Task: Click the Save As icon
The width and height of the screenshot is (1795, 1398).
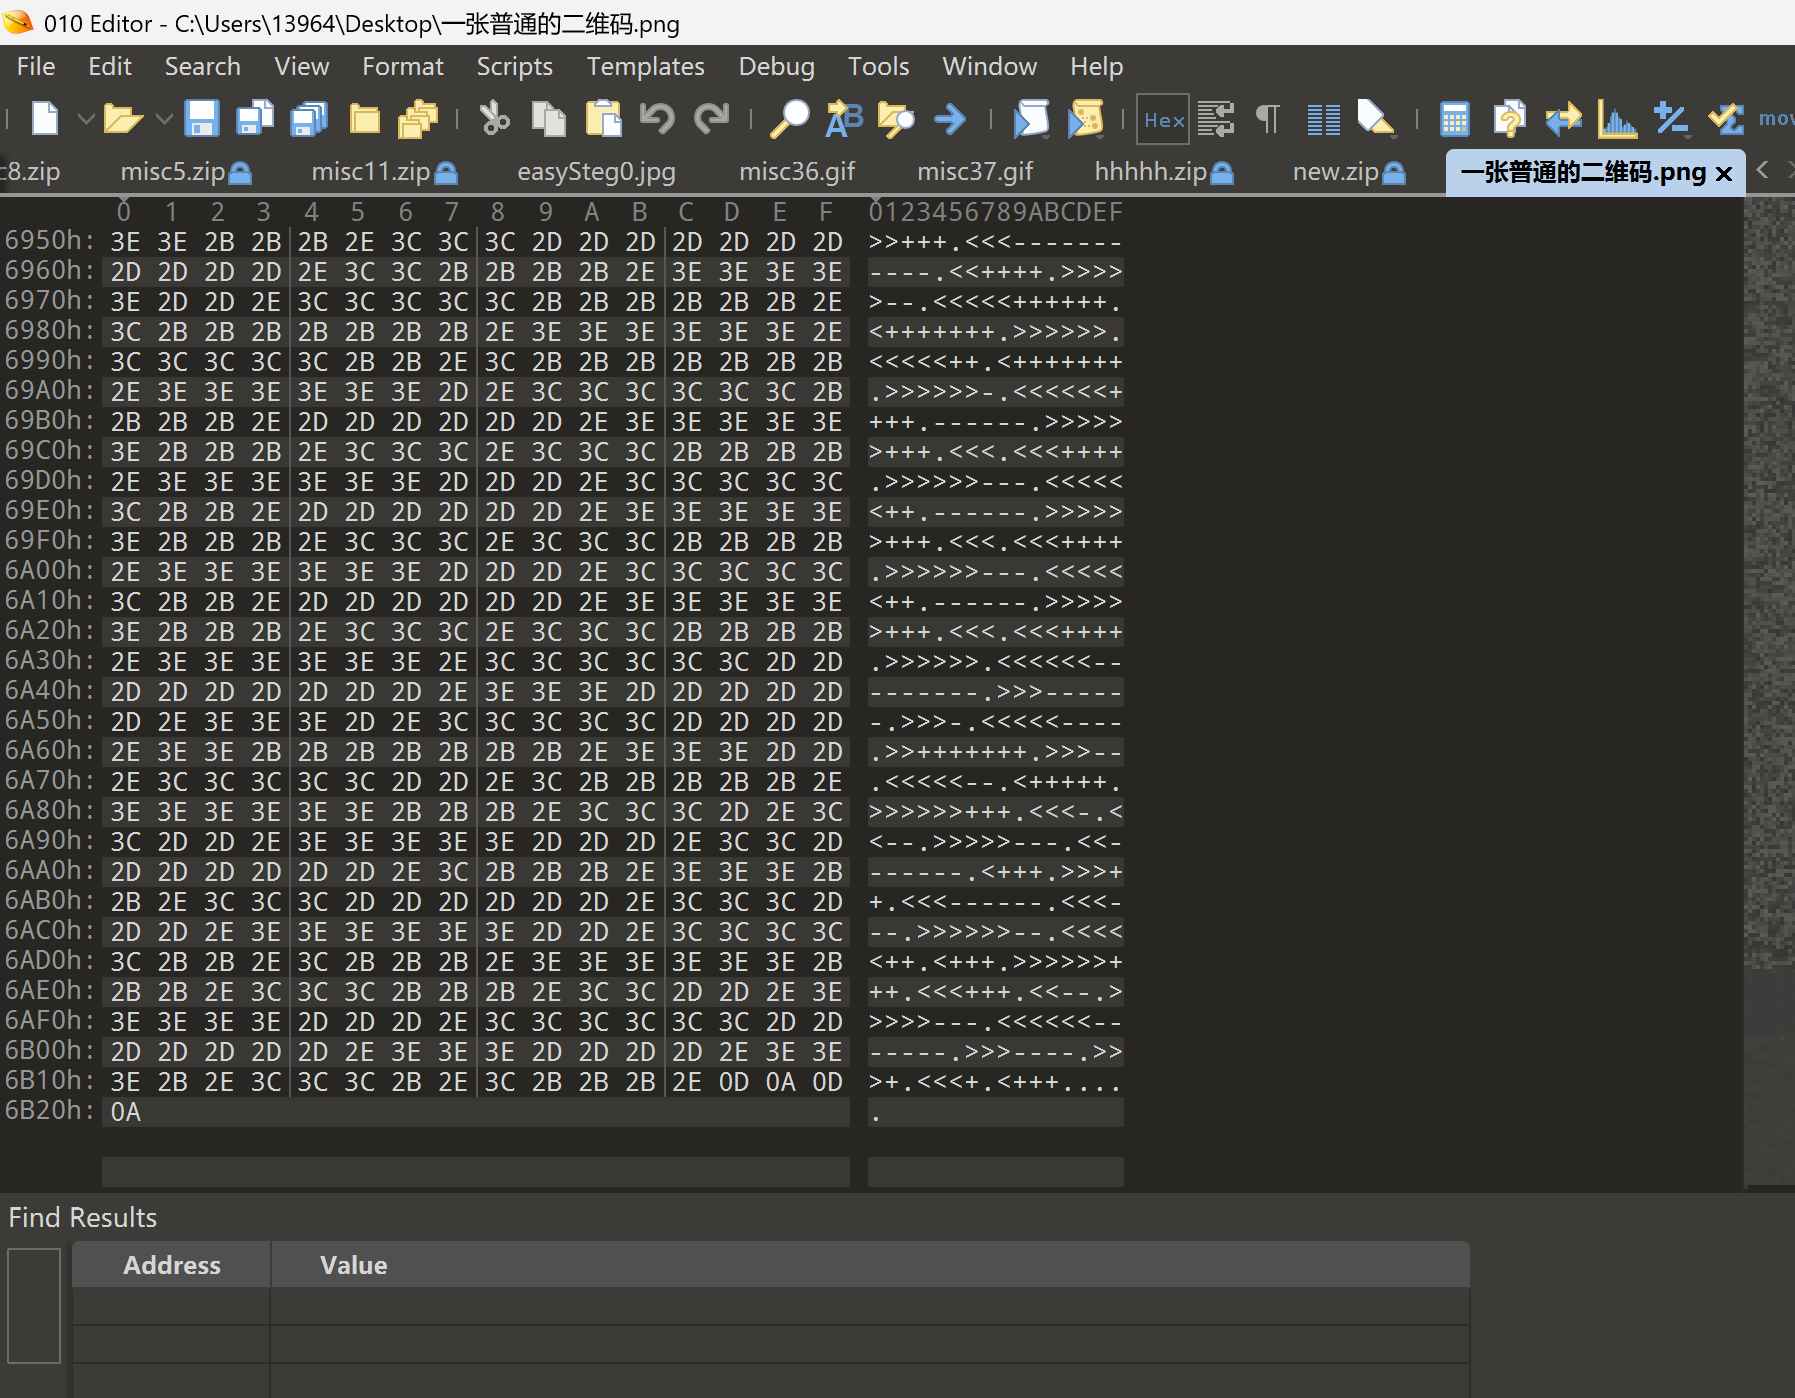Action: point(255,119)
